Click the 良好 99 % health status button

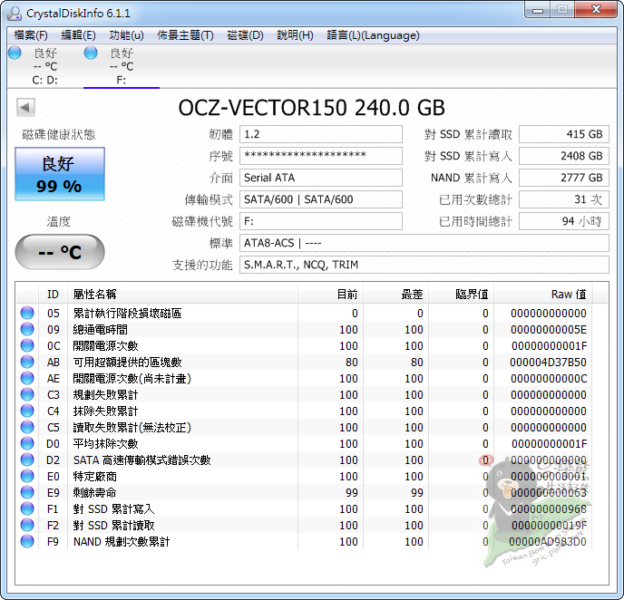[x=60, y=174]
